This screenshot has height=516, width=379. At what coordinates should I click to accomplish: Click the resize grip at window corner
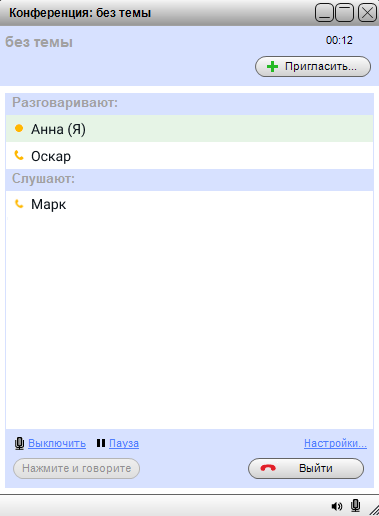pyautogui.click(x=374, y=510)
